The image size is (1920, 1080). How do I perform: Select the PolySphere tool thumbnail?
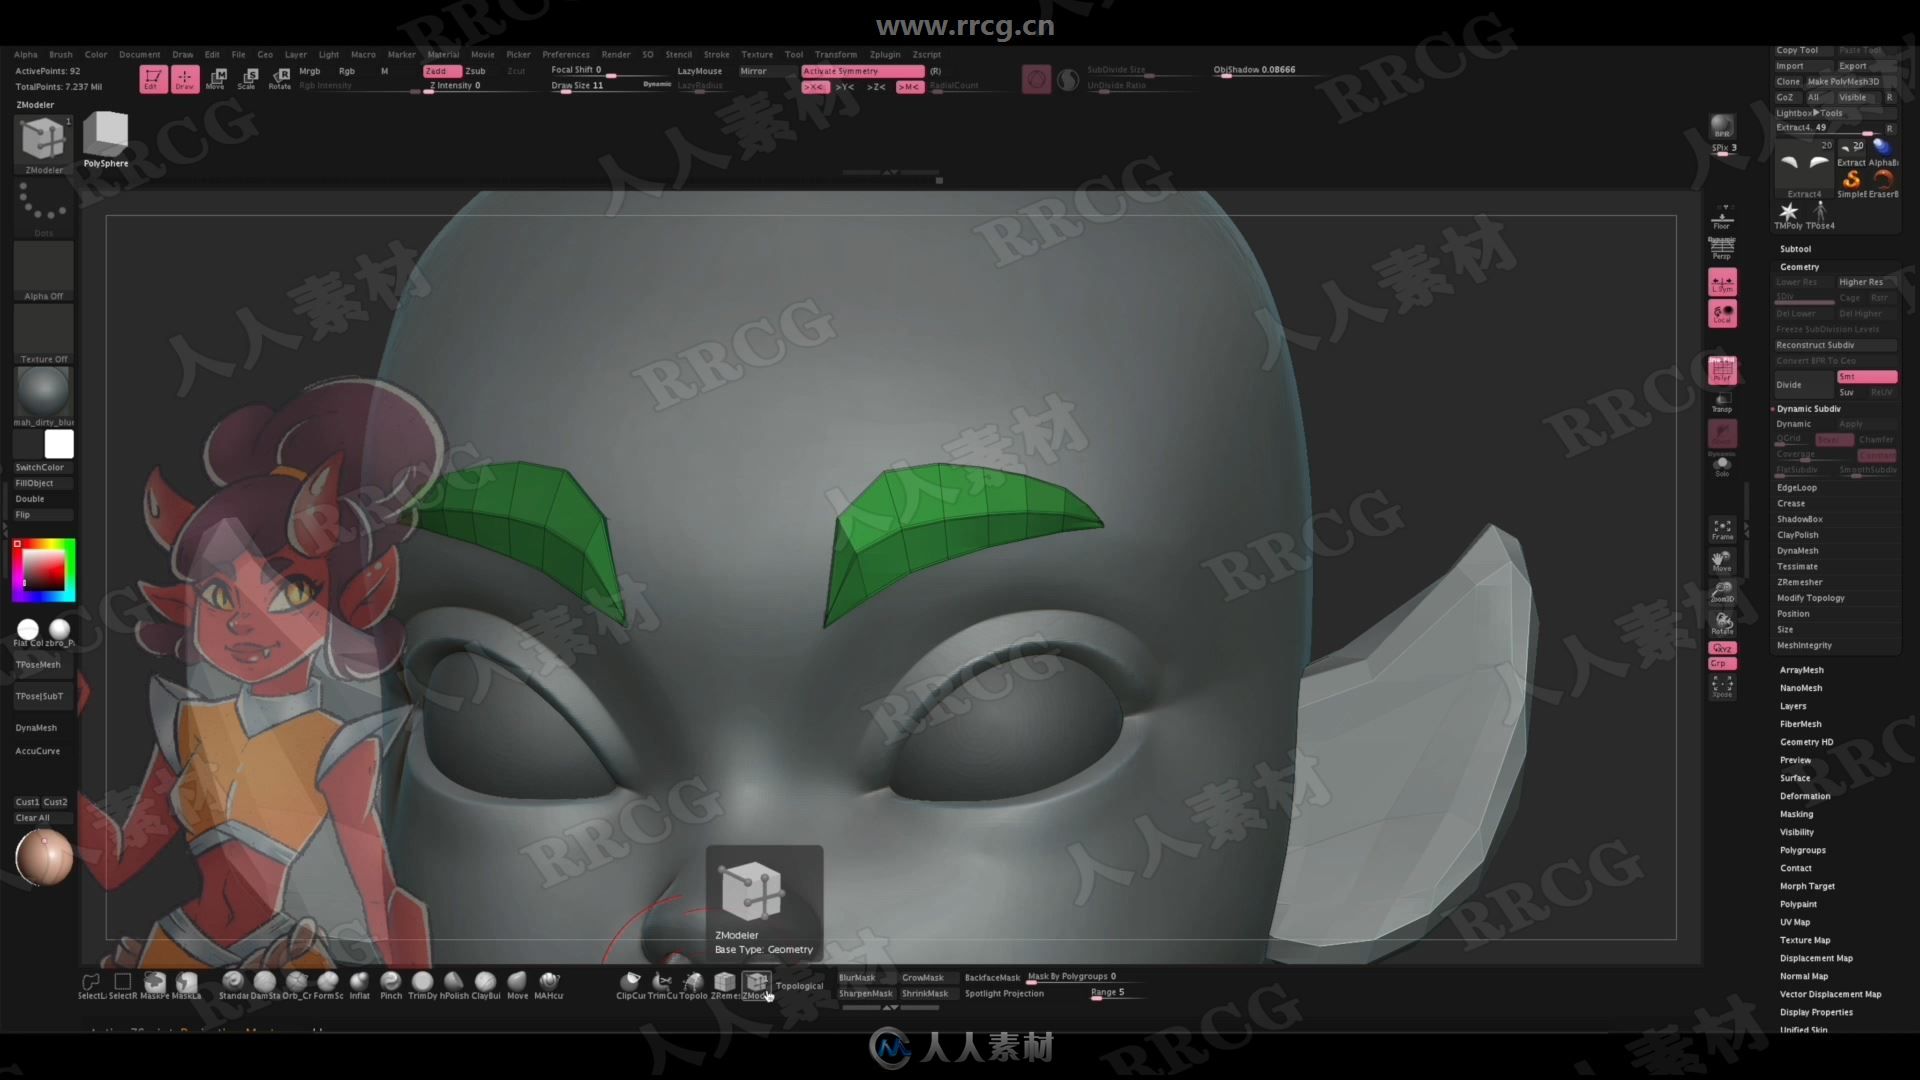tap(105, 139)
